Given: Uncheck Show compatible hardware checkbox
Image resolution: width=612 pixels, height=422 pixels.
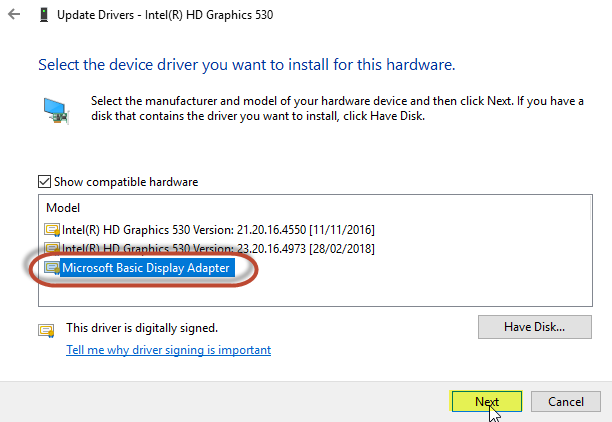Looking at the screenshot, I should (x=44, y=182).
